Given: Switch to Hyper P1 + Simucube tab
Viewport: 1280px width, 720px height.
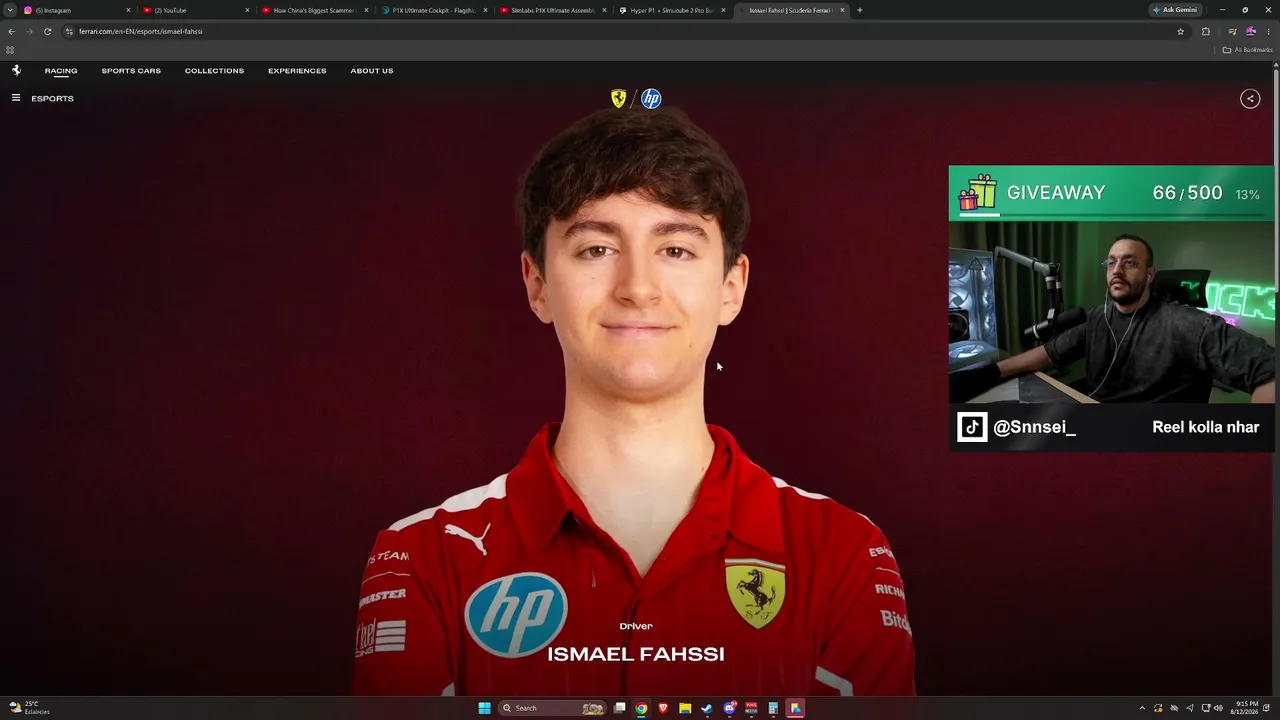Looking at the screenshot, I should tap(671, 10).
